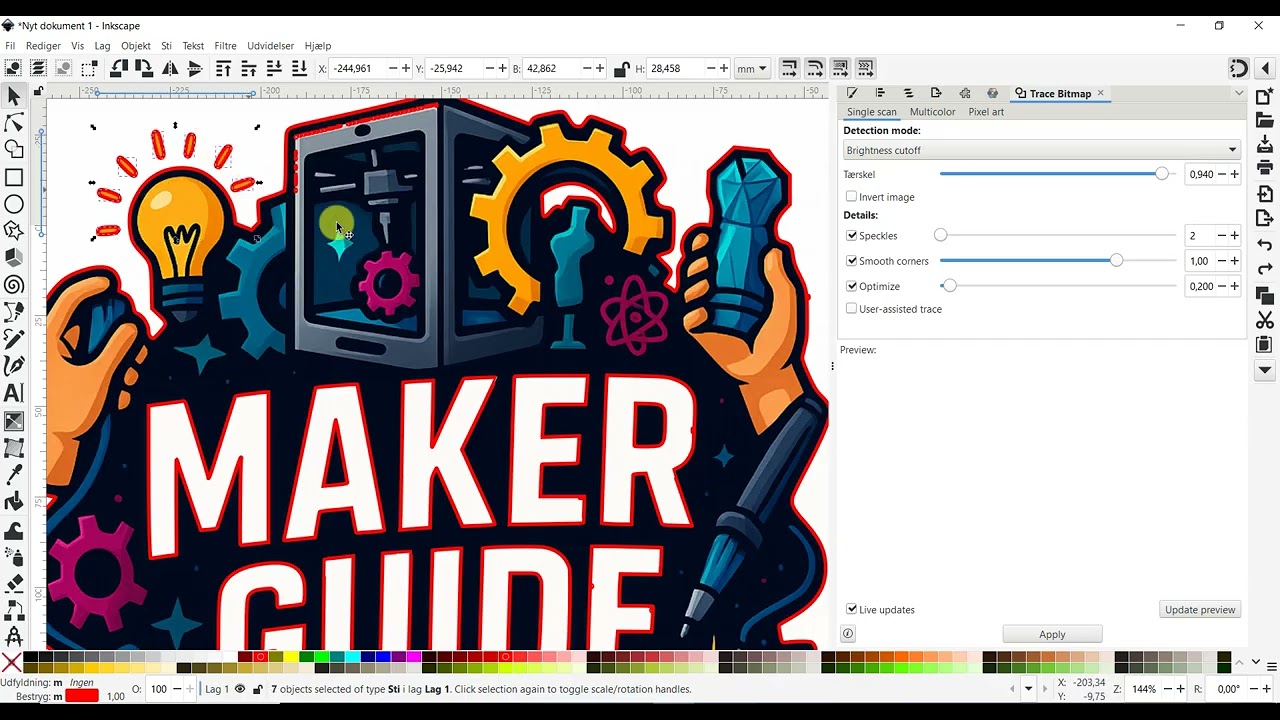Enable User-assisted trace checkbox
The height and width of the screenshot is (720, 1280).
pos(852,309)
